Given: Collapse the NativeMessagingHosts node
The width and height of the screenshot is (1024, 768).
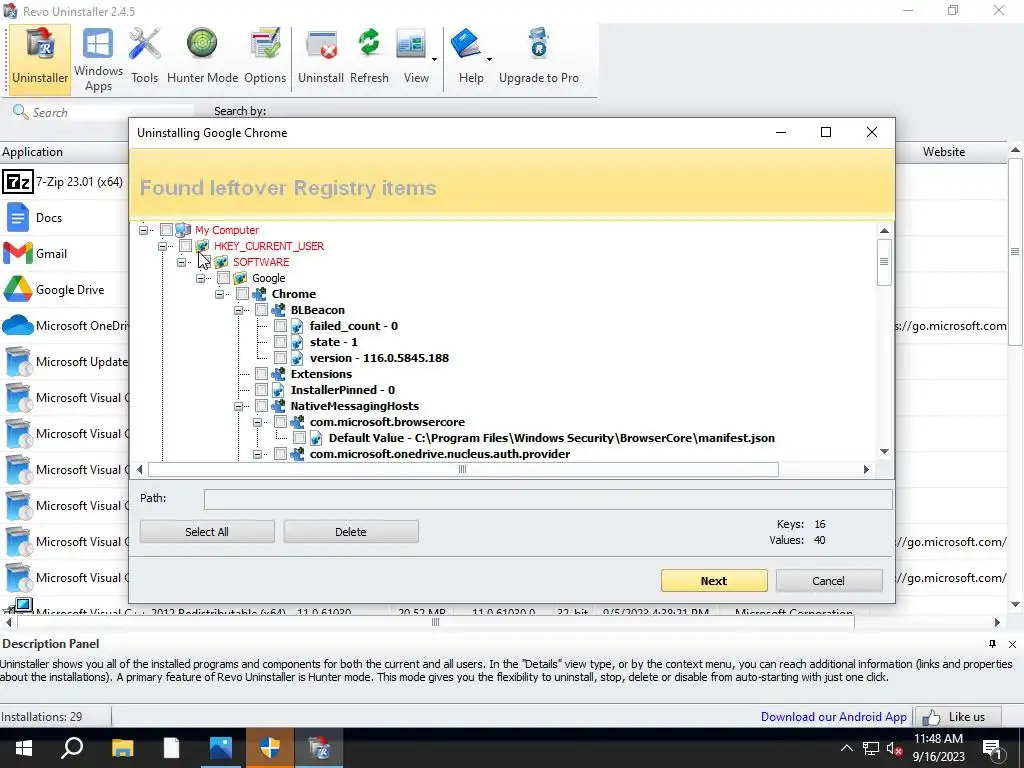Looking at the screenshot, I should (x=238, y=406).
